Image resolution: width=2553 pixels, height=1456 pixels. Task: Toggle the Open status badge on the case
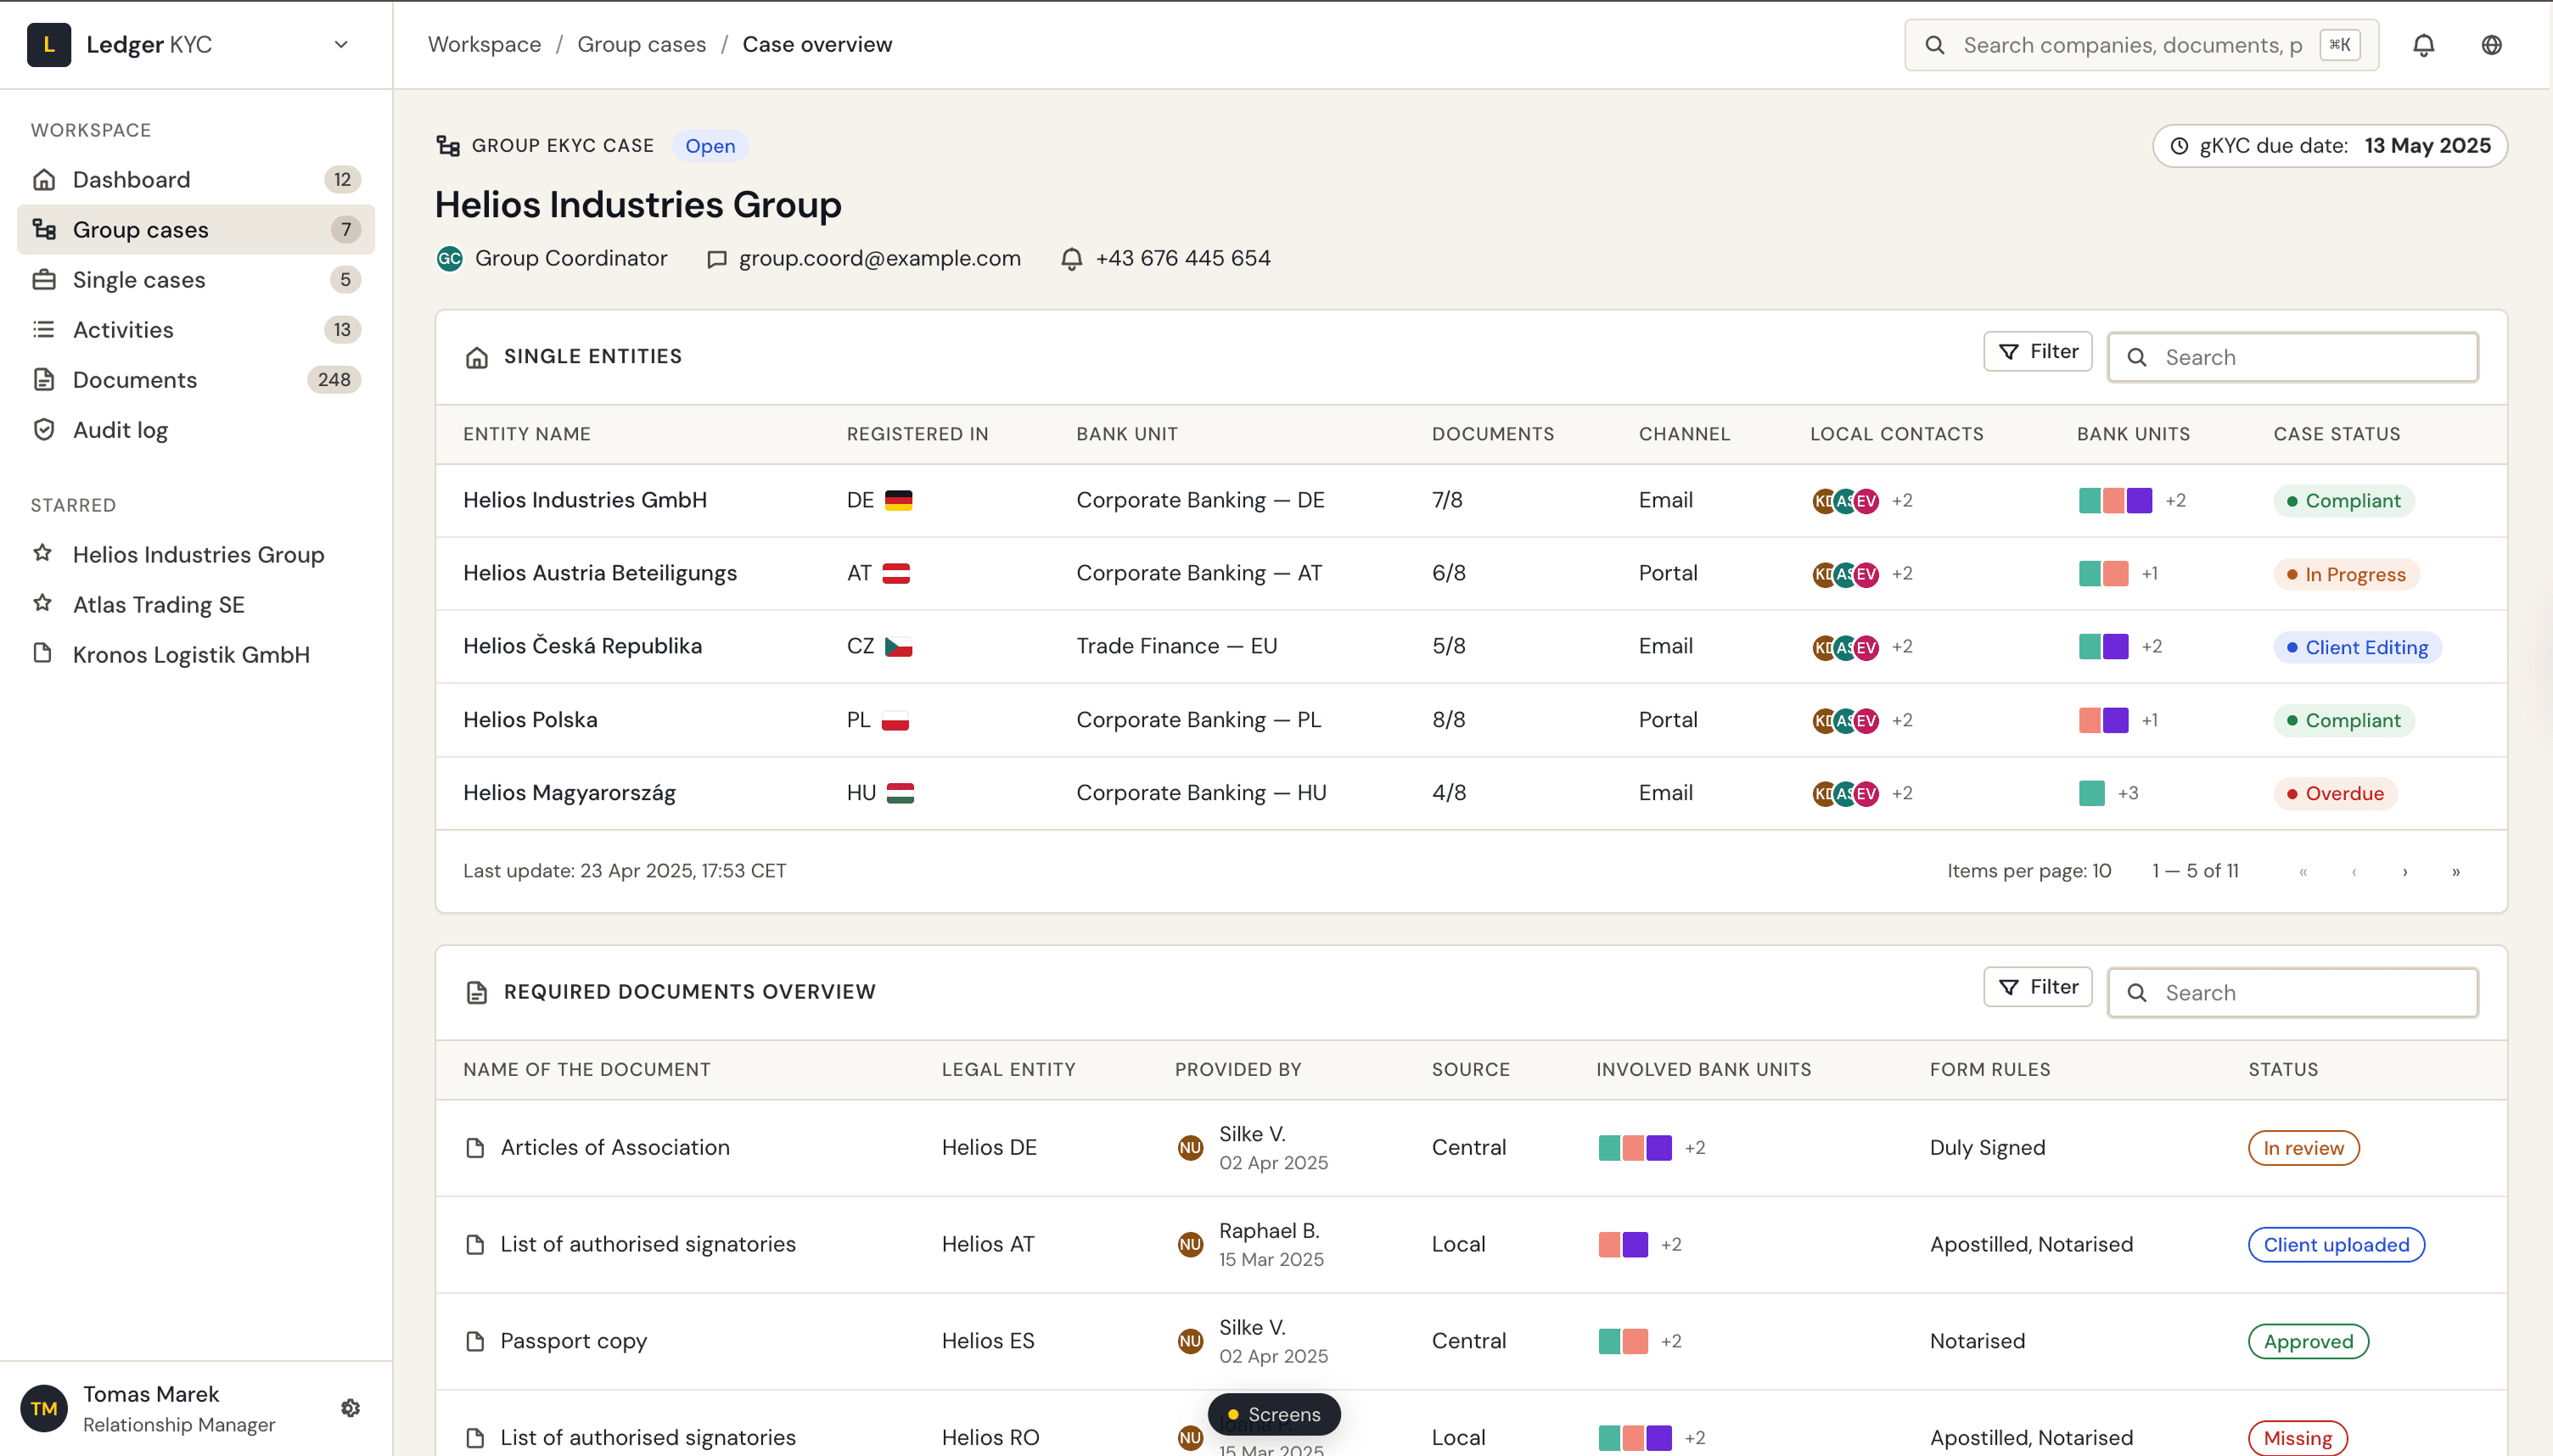tap(710, 146)
